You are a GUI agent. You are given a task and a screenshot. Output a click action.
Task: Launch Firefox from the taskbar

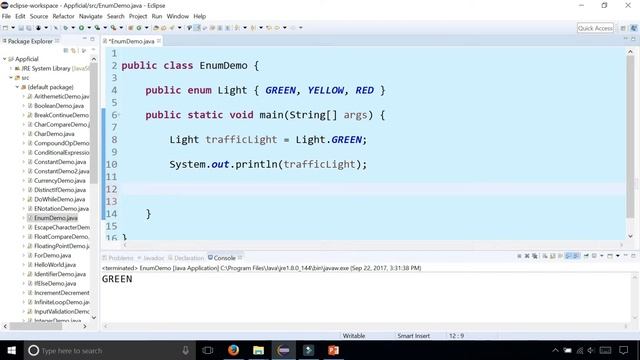[233, 350]
